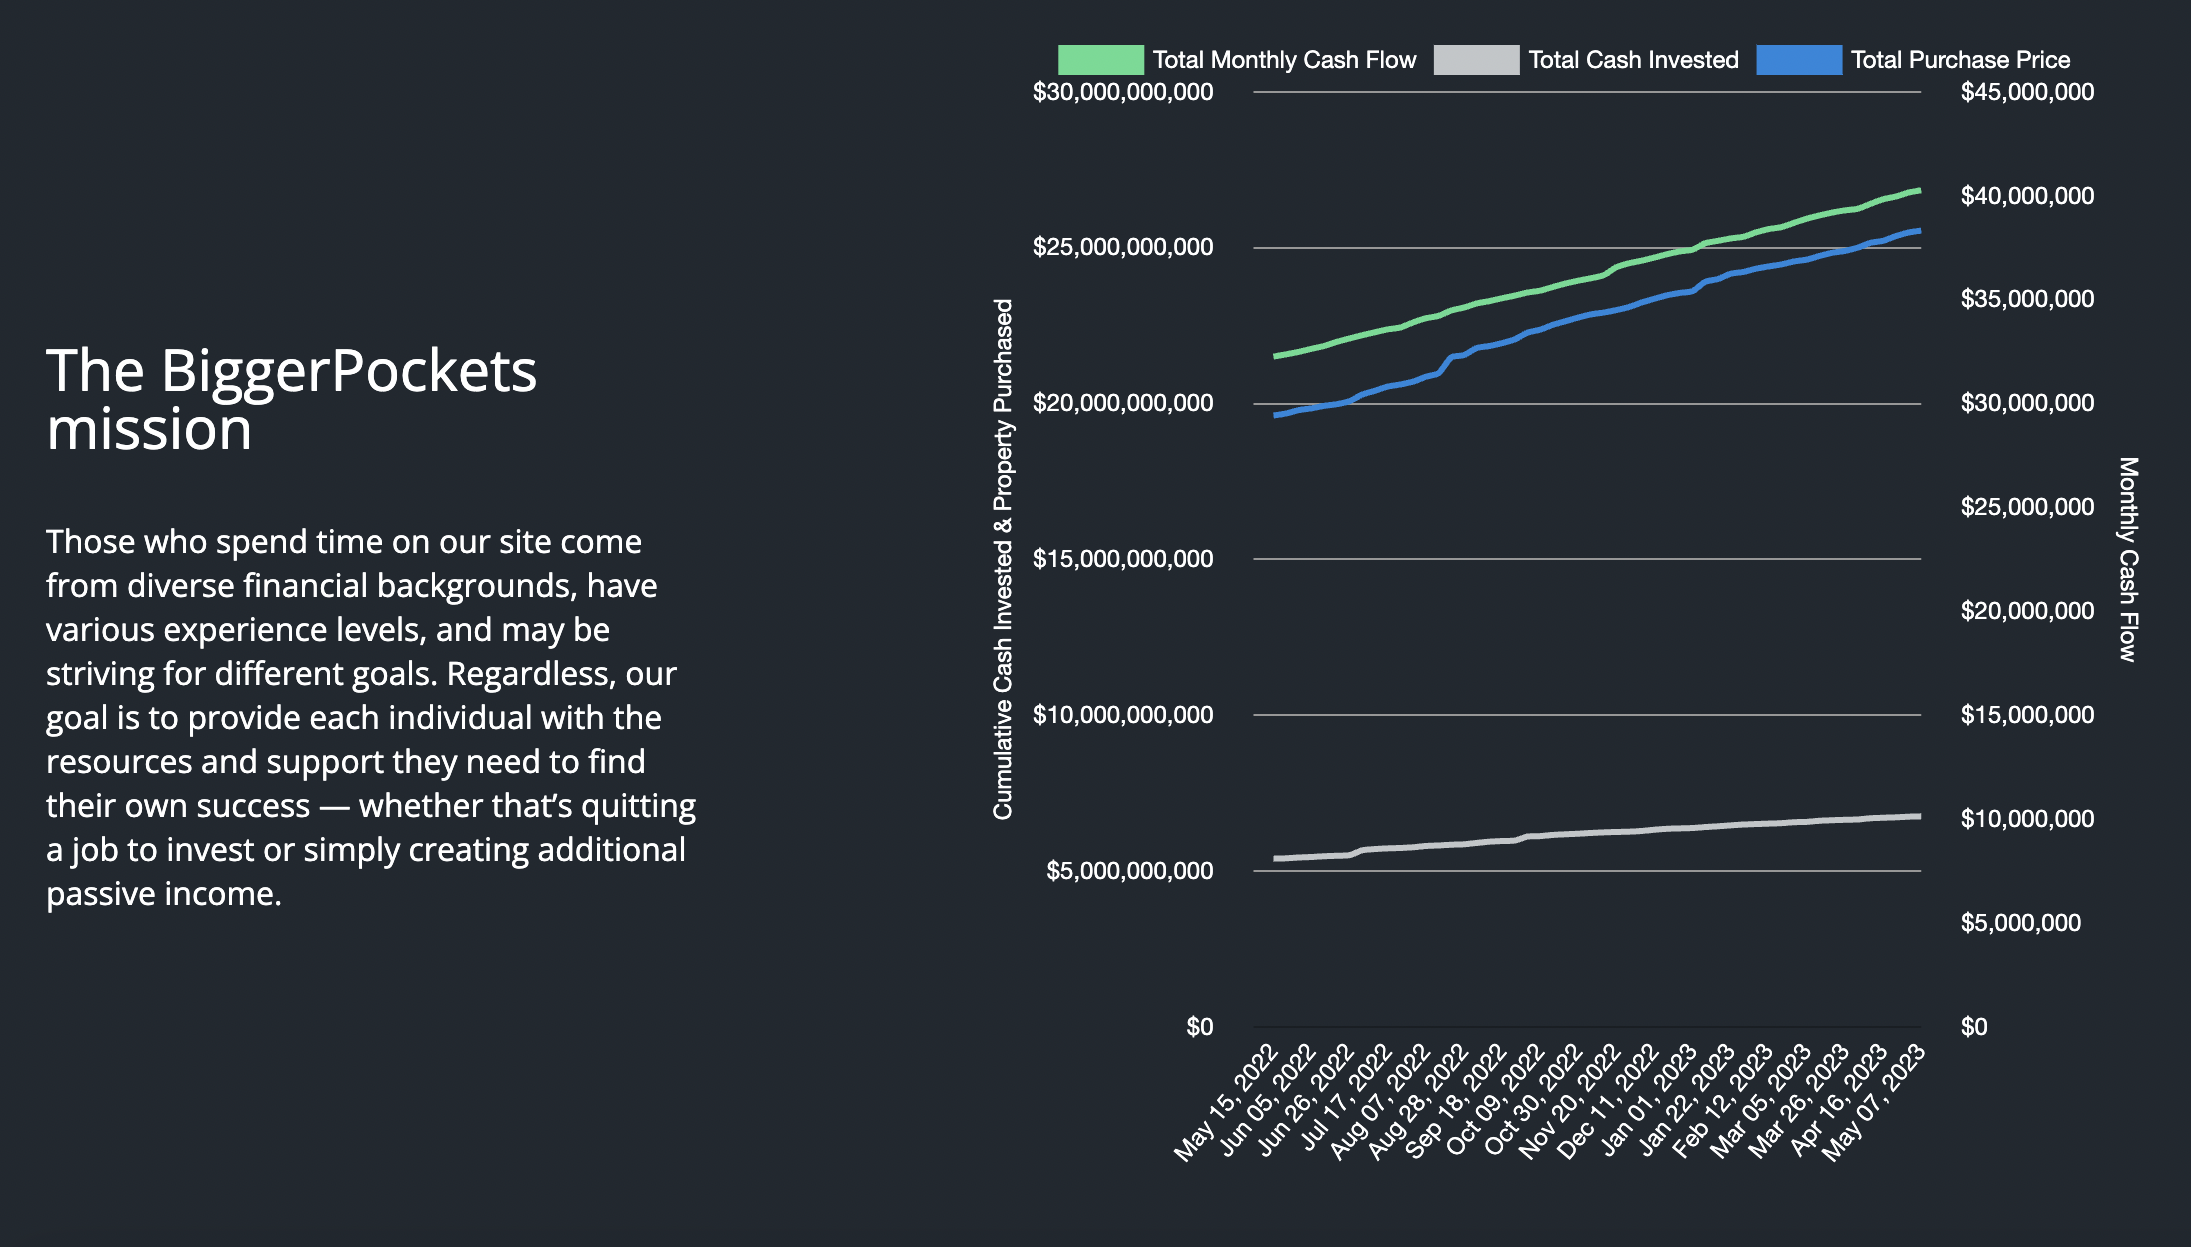The image size is (2191, 1247).
Task: Click the paragraph starting 'Those who spend time'
Action: pyautogui.click(x=371, y=717)
